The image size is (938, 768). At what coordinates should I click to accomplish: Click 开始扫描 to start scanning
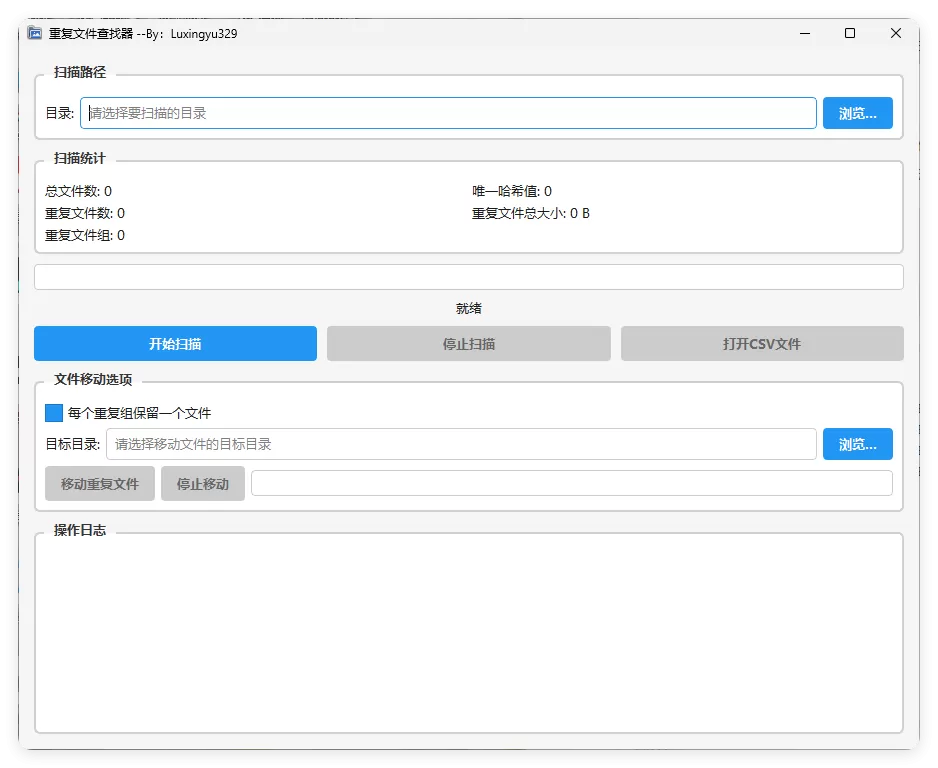click(175, 343)
